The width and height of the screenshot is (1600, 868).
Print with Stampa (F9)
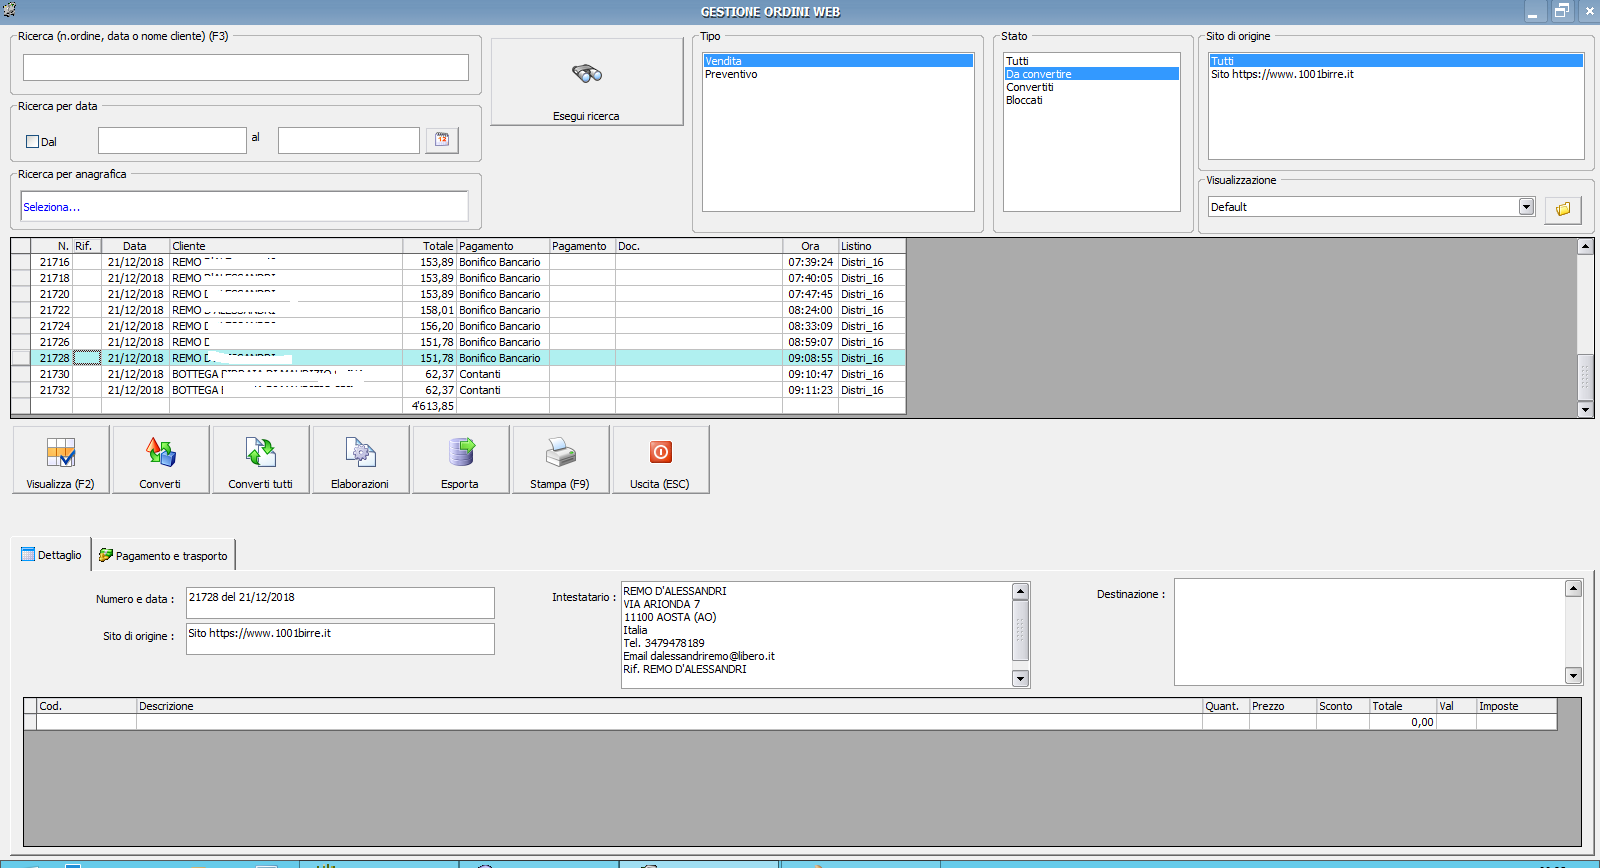pos(561,460)
